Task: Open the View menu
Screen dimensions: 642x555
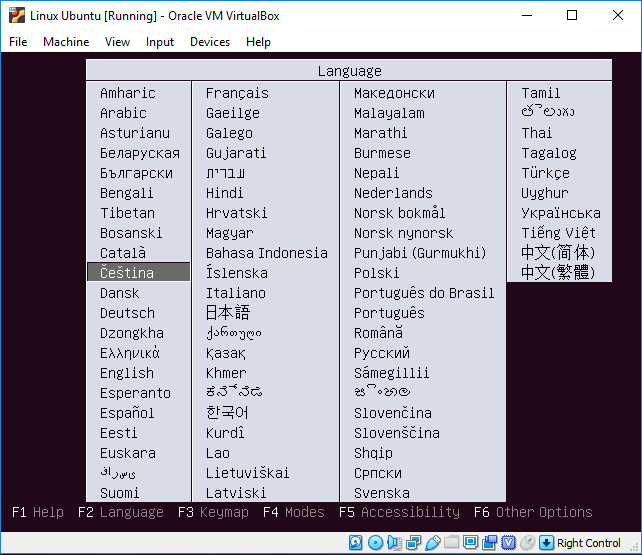Action: 117,42
